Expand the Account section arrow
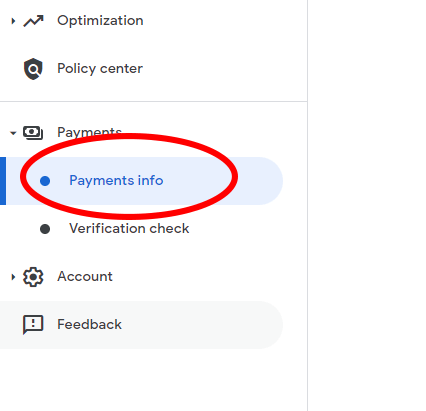 pos(13,277)
